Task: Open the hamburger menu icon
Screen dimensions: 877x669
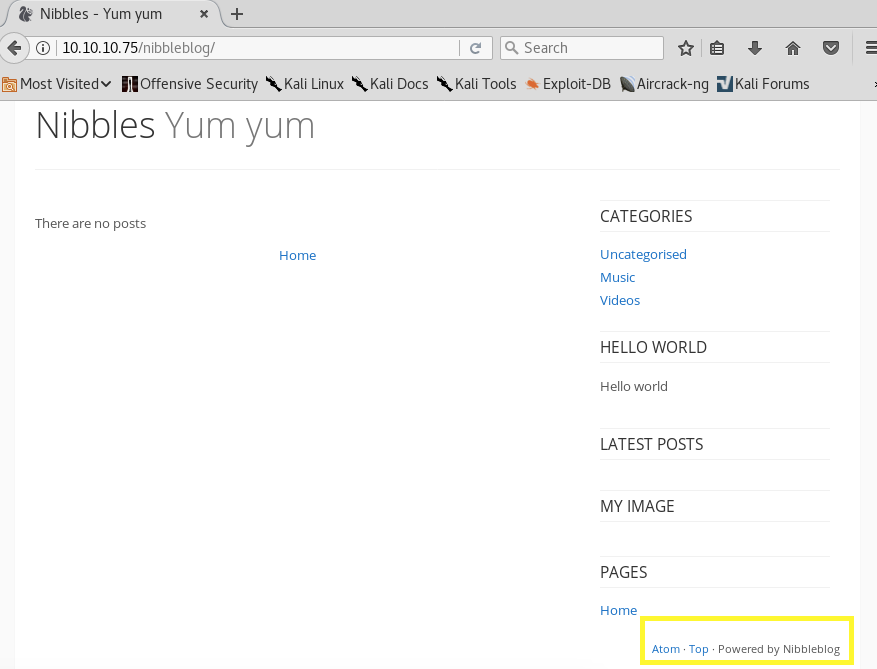Action: click(869, 48)
